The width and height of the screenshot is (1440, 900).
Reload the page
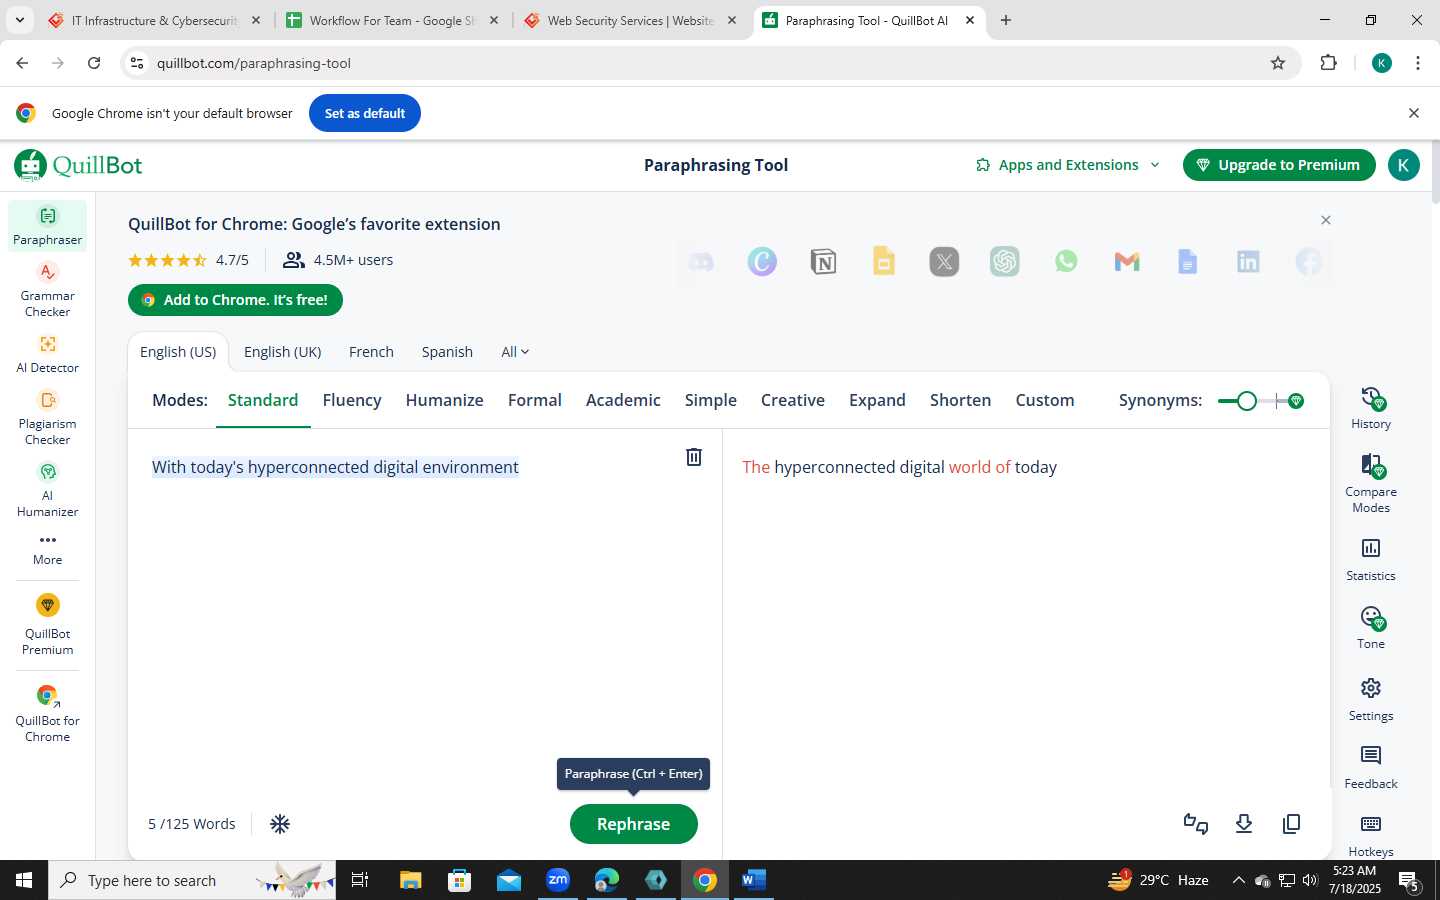[x=94, y=63]
